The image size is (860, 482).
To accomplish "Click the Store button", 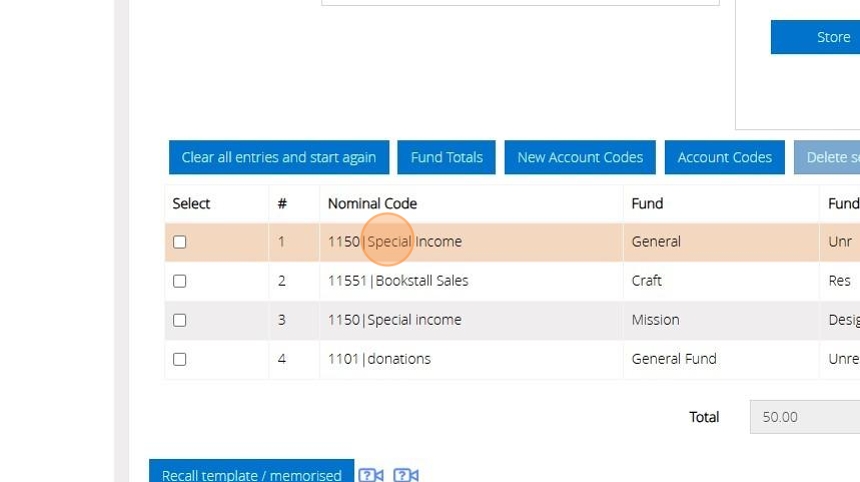I will click(816, 37).
